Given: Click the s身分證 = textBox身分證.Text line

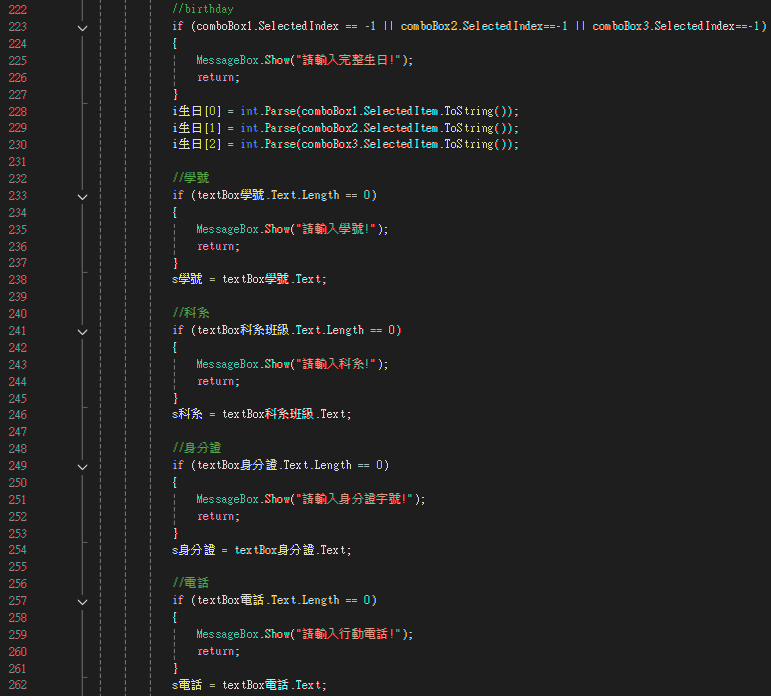Looking at the screenshot, I should [x=262, y=550].
